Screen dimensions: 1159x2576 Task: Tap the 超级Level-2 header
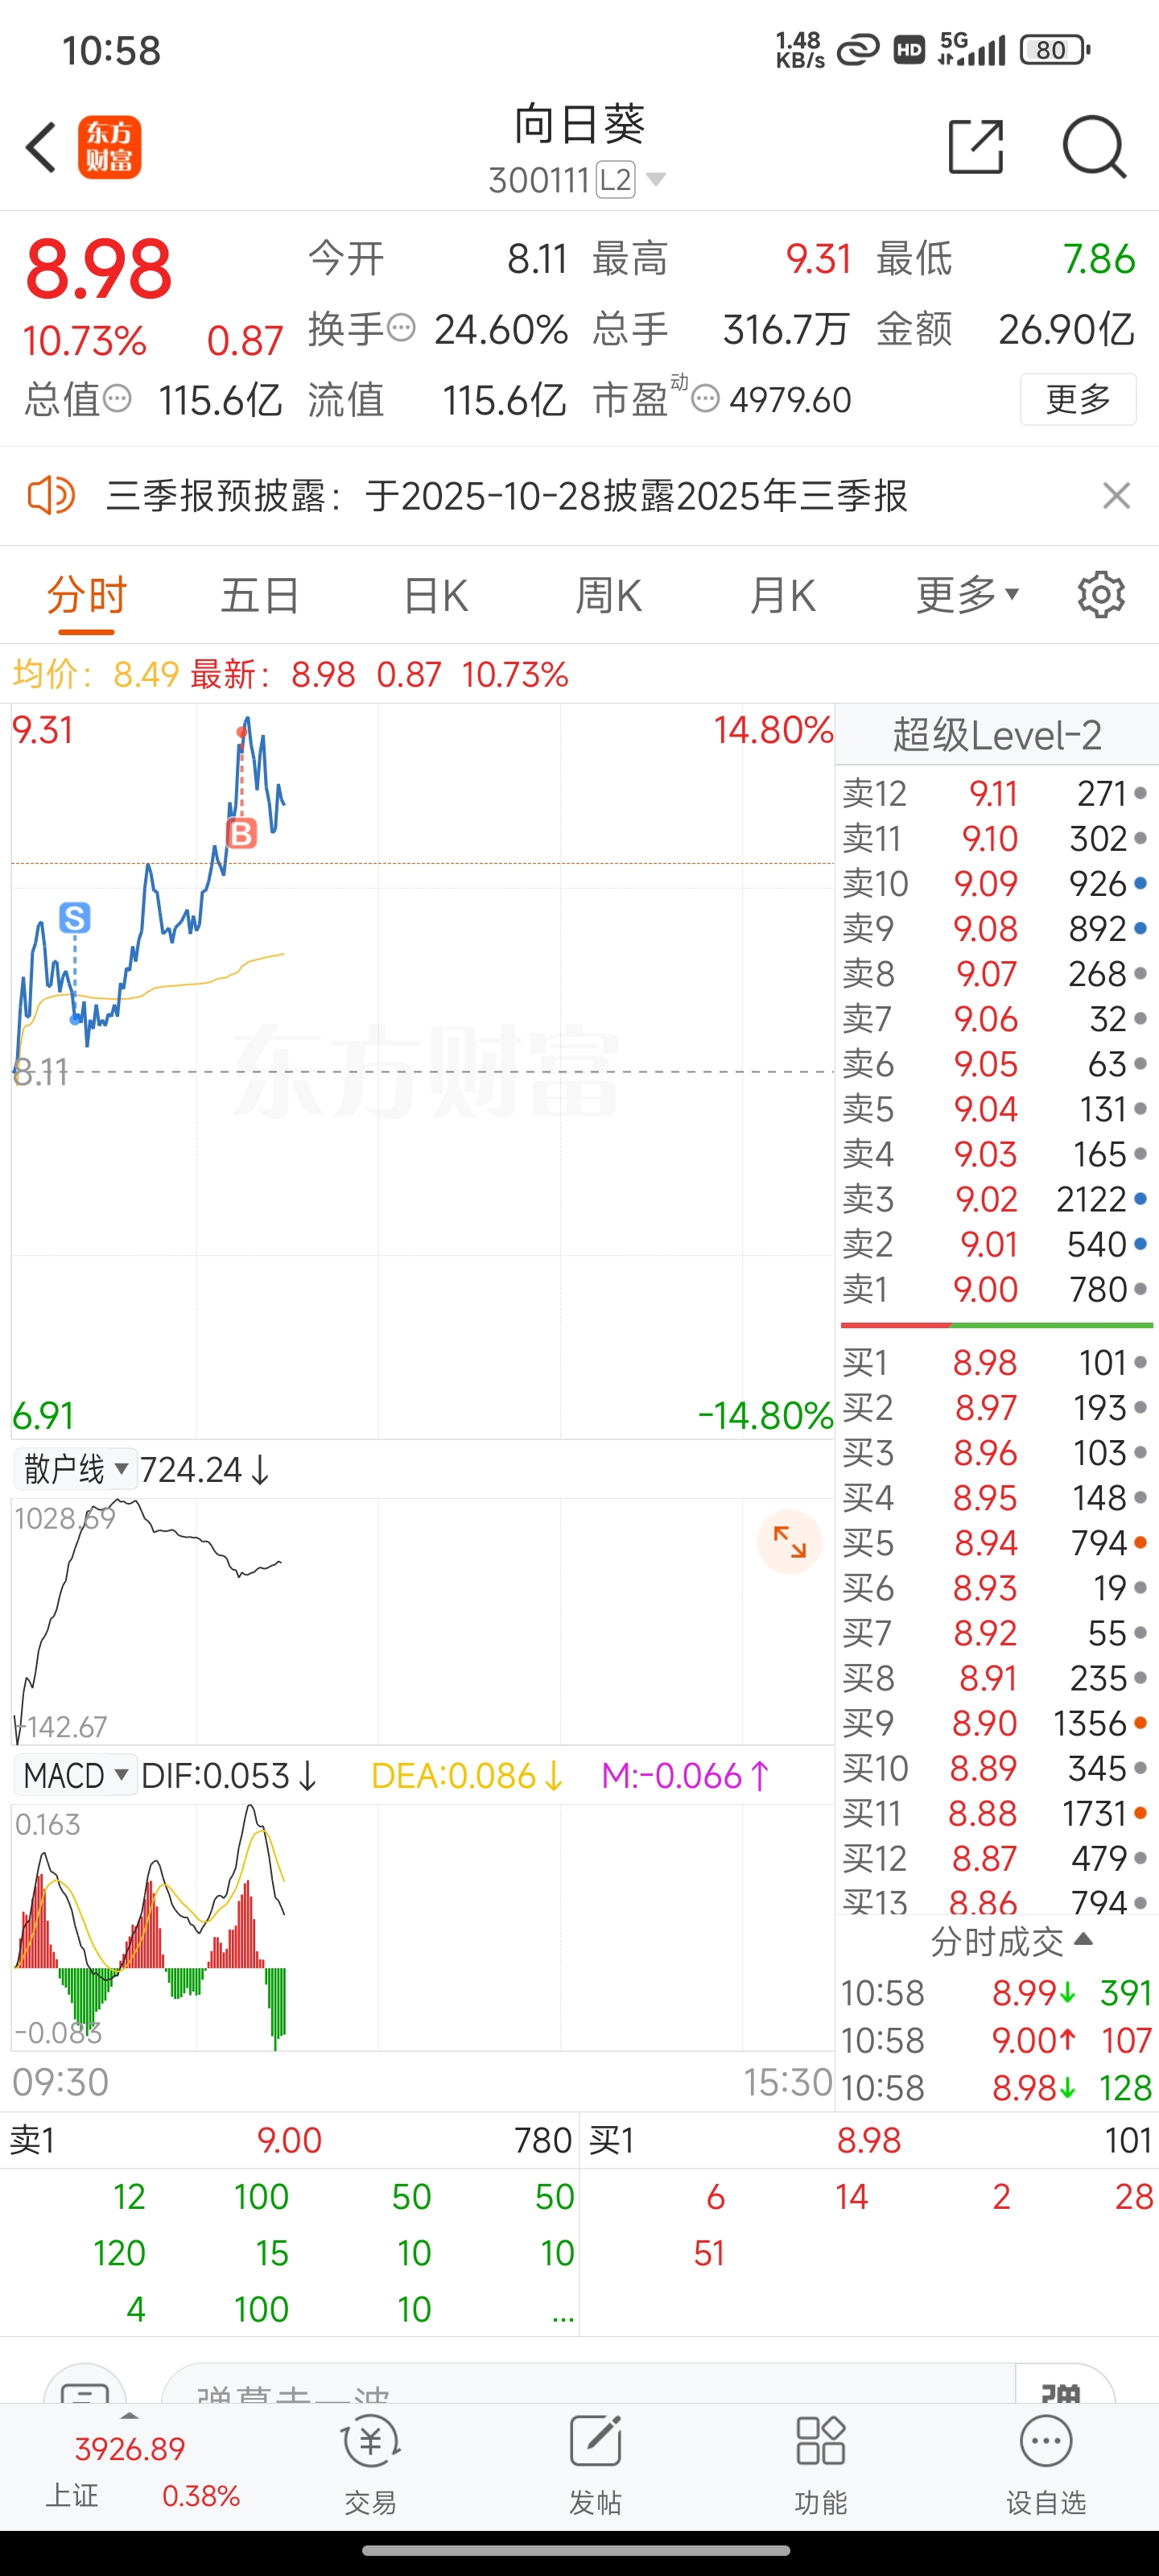[997, 735]
